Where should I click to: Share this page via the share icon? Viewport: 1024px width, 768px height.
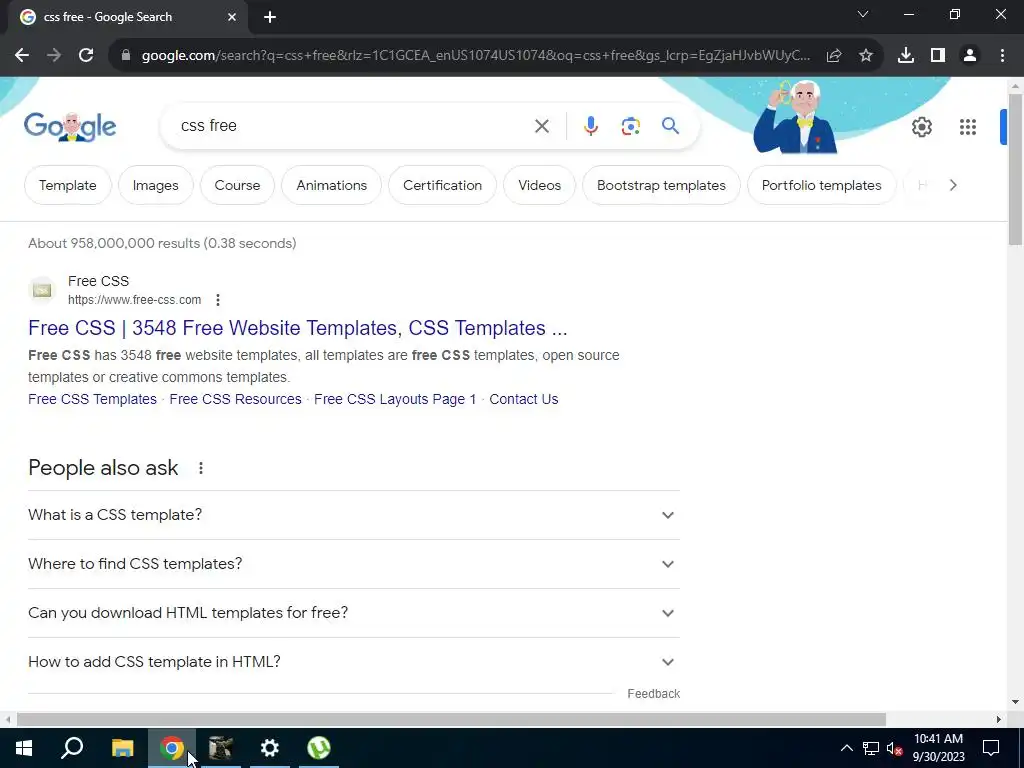(834, 56)
